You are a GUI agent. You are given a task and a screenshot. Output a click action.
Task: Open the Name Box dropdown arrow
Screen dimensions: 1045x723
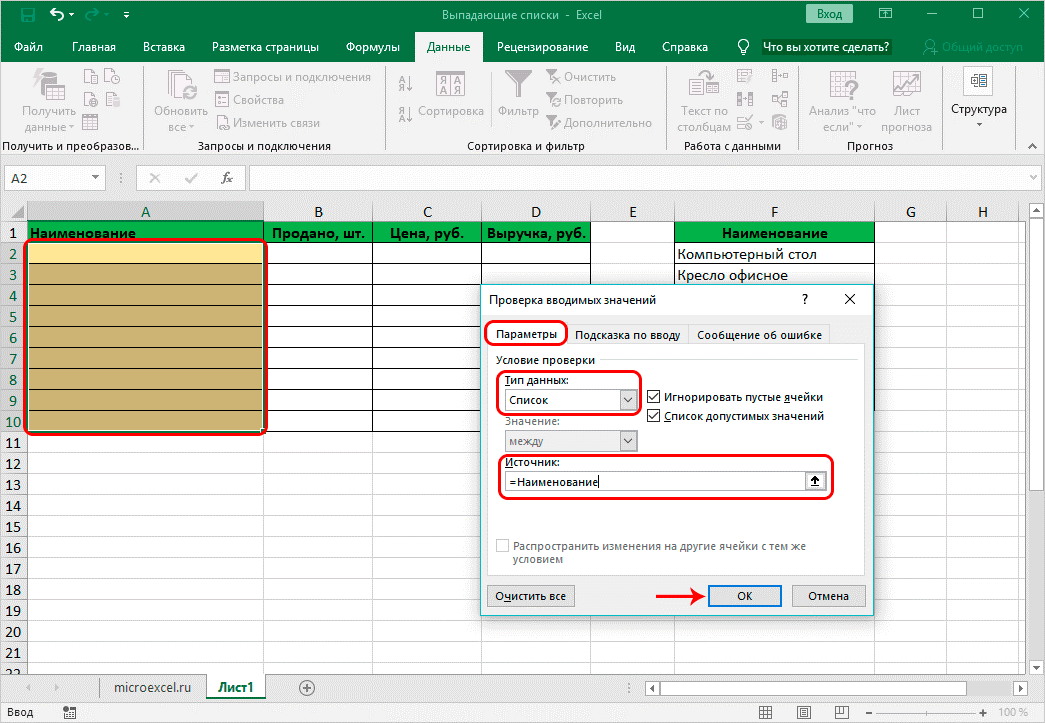96,178
